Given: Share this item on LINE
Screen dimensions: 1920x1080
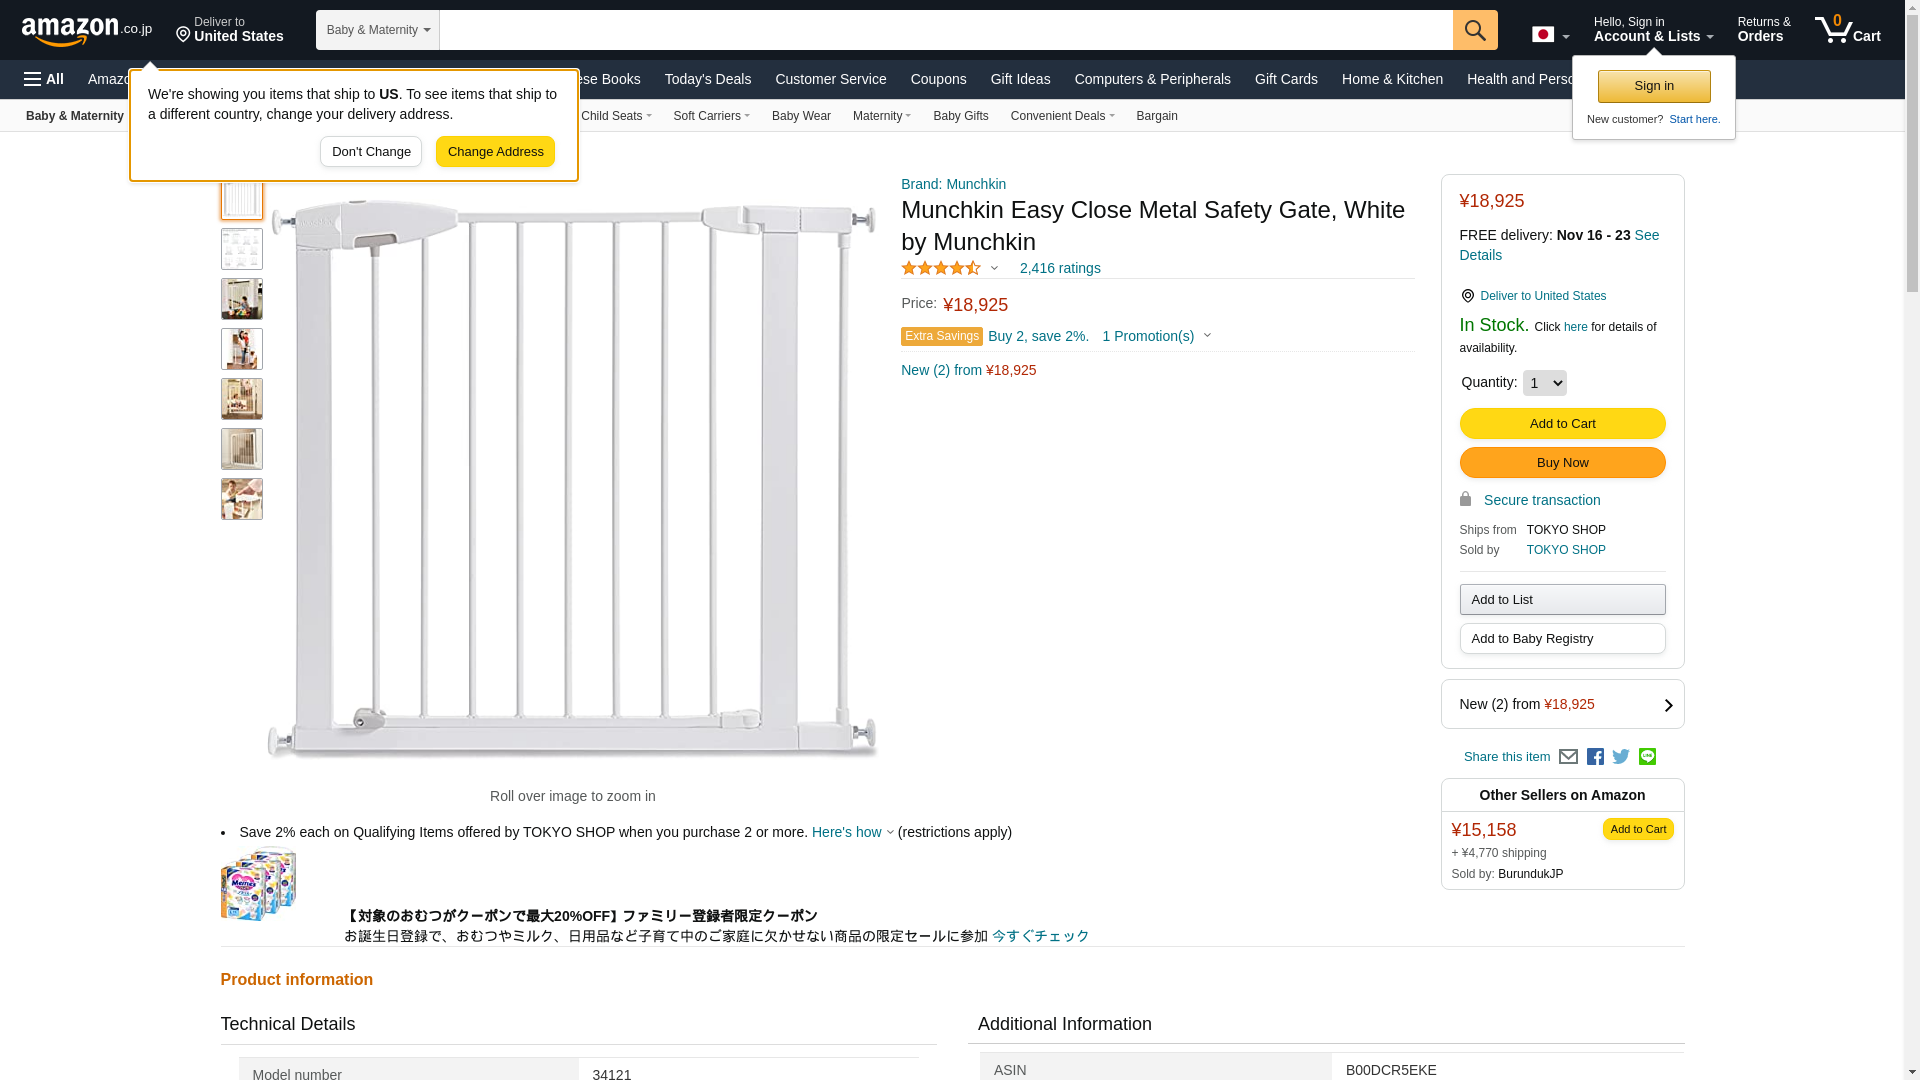Looking at the screenshot, I should click(1647, 757).
